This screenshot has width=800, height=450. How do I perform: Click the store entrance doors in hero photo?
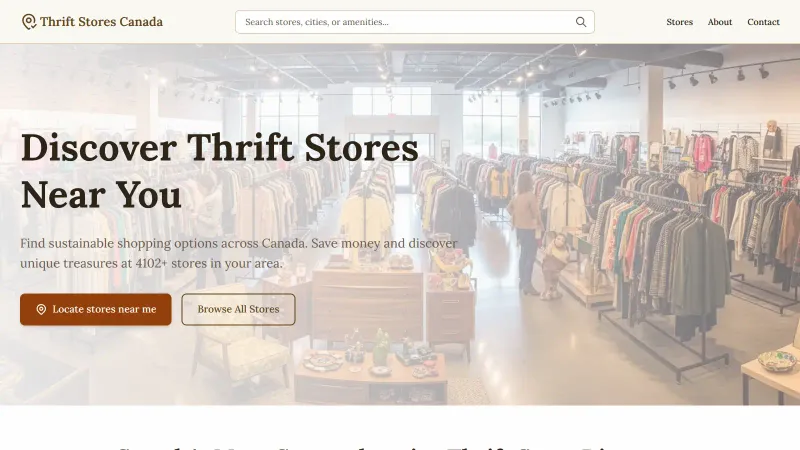point(392,158)
